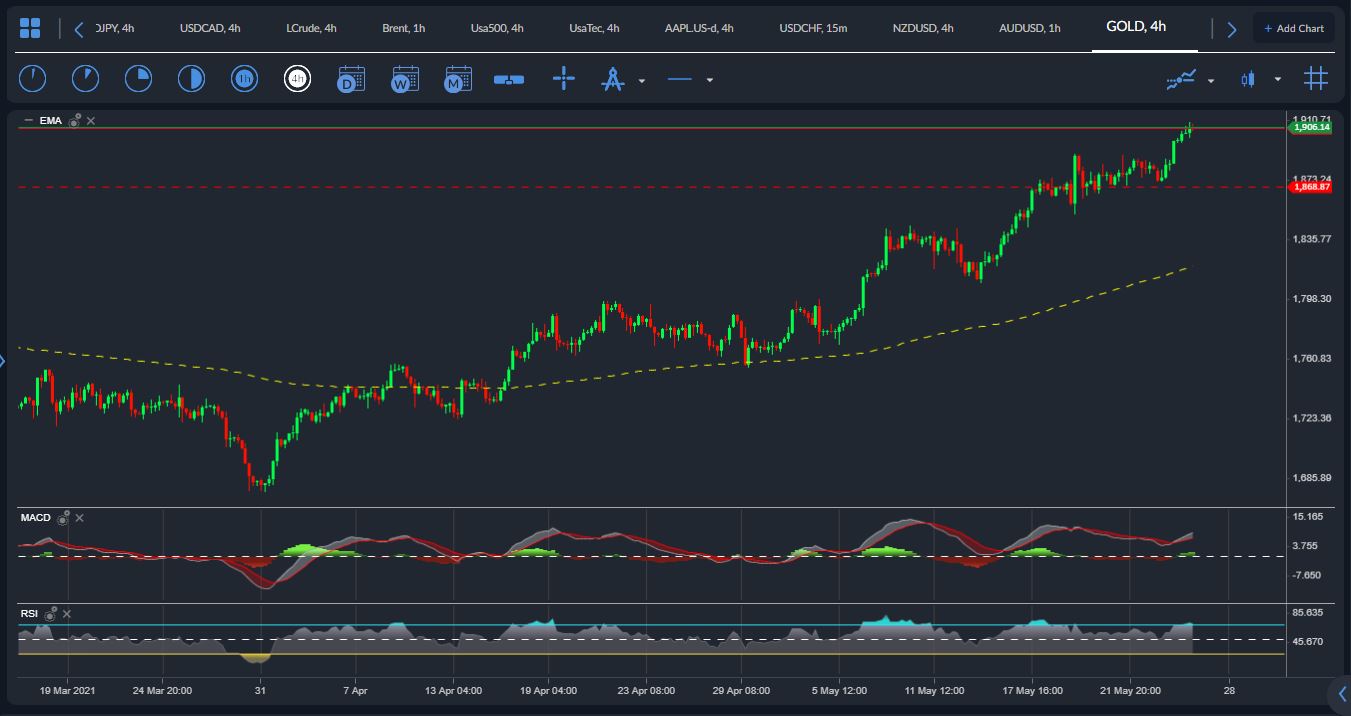Switch to the monthly (M) timeframe
1351x716 pixels.
click(x=457, y=79)
